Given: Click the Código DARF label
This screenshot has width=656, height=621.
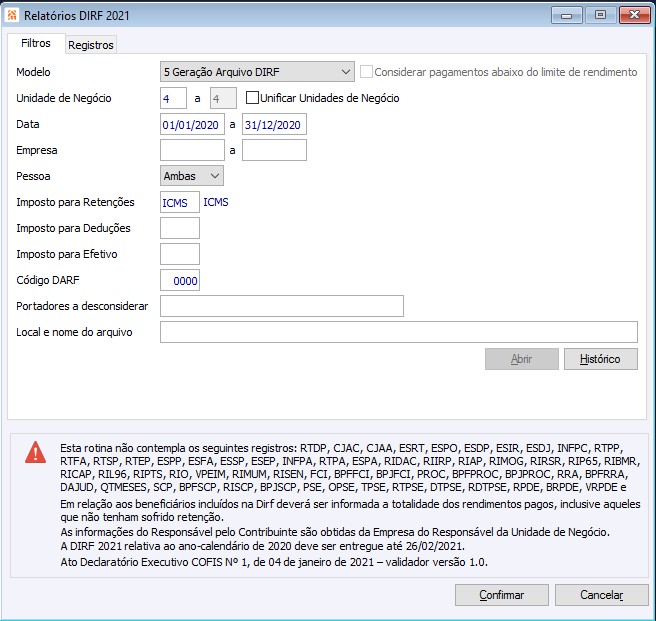Looking at the screenshot, I should coord(48,280).
